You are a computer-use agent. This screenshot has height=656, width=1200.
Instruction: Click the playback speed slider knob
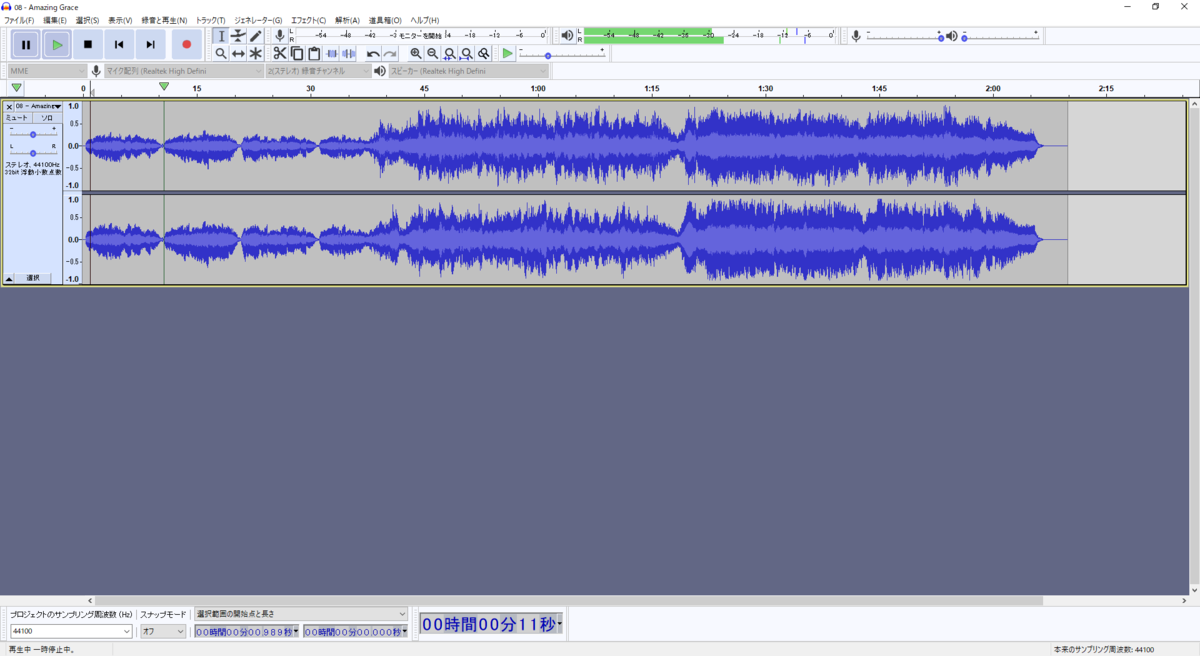(x=548, y=55)
